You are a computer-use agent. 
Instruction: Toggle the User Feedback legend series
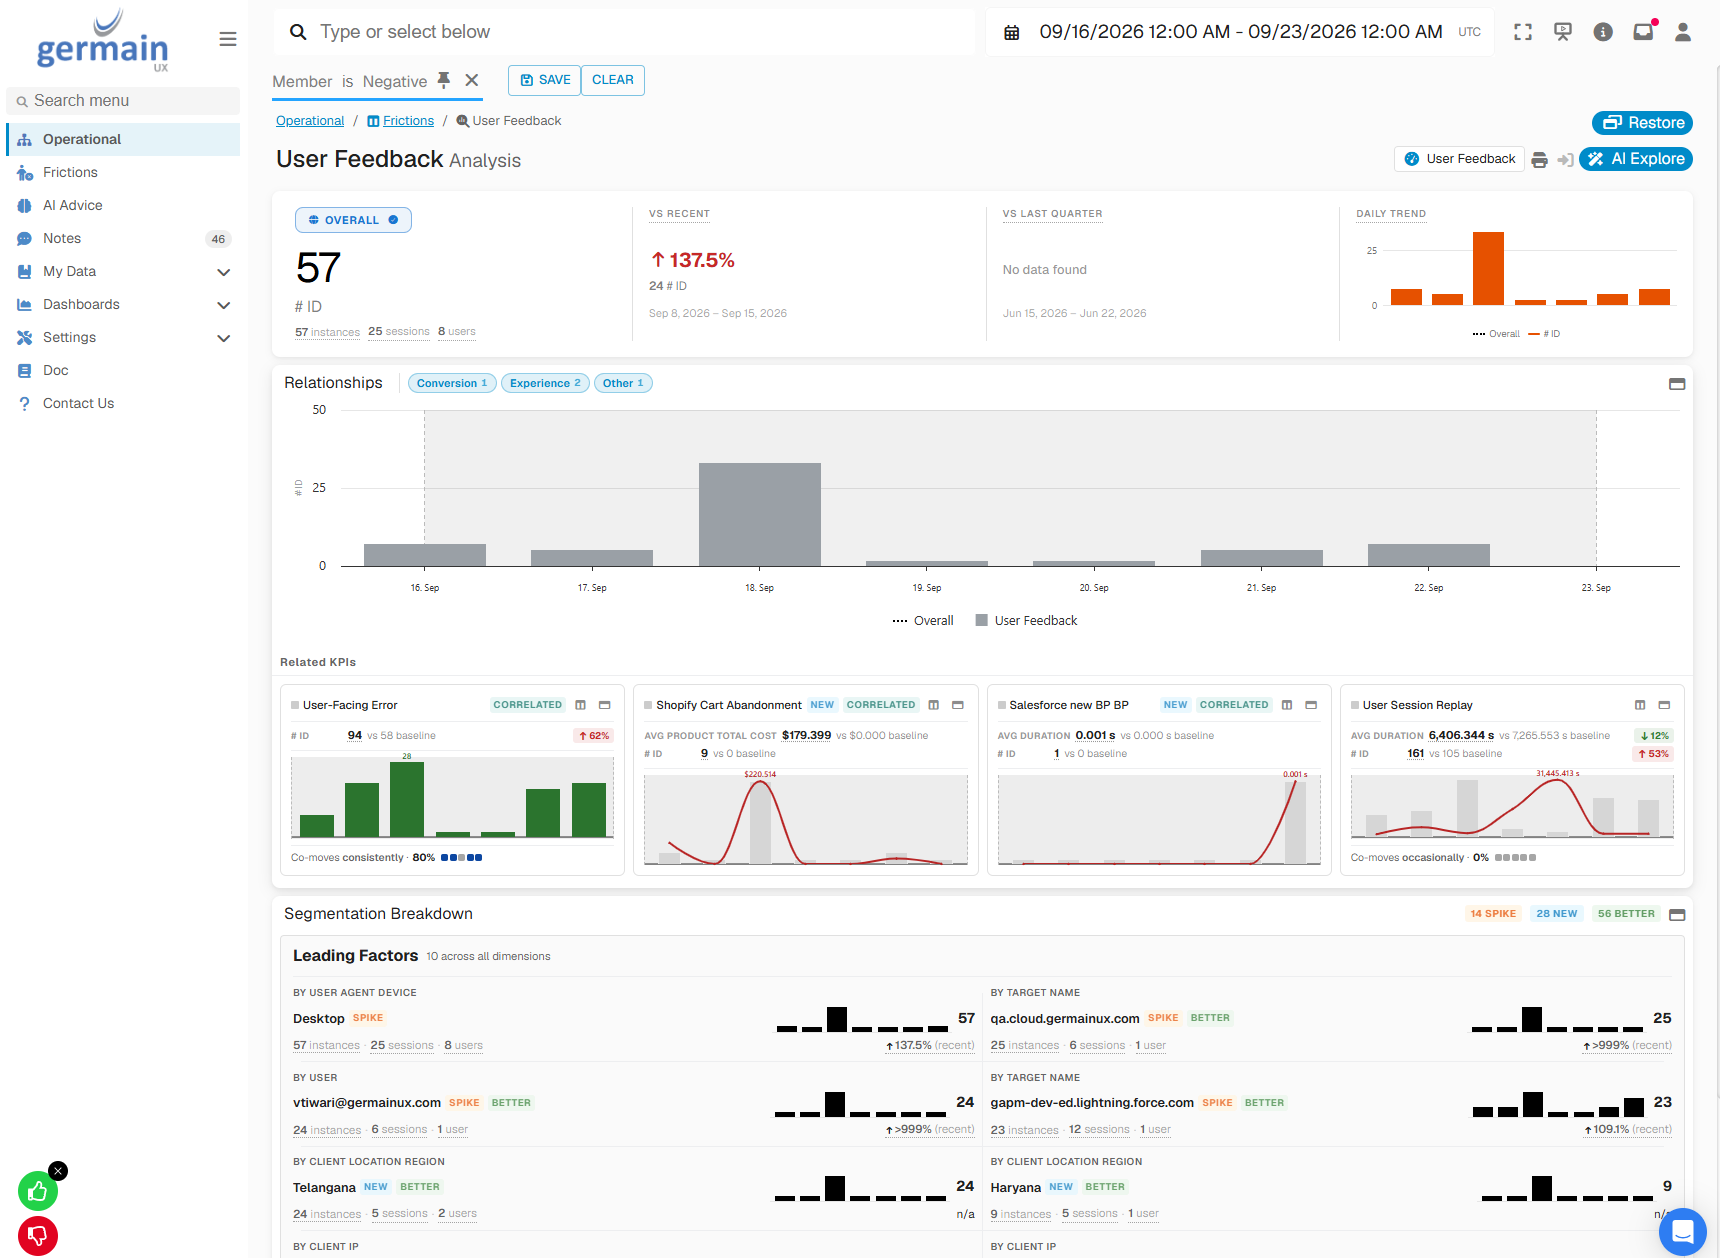tap(1026, 621)
